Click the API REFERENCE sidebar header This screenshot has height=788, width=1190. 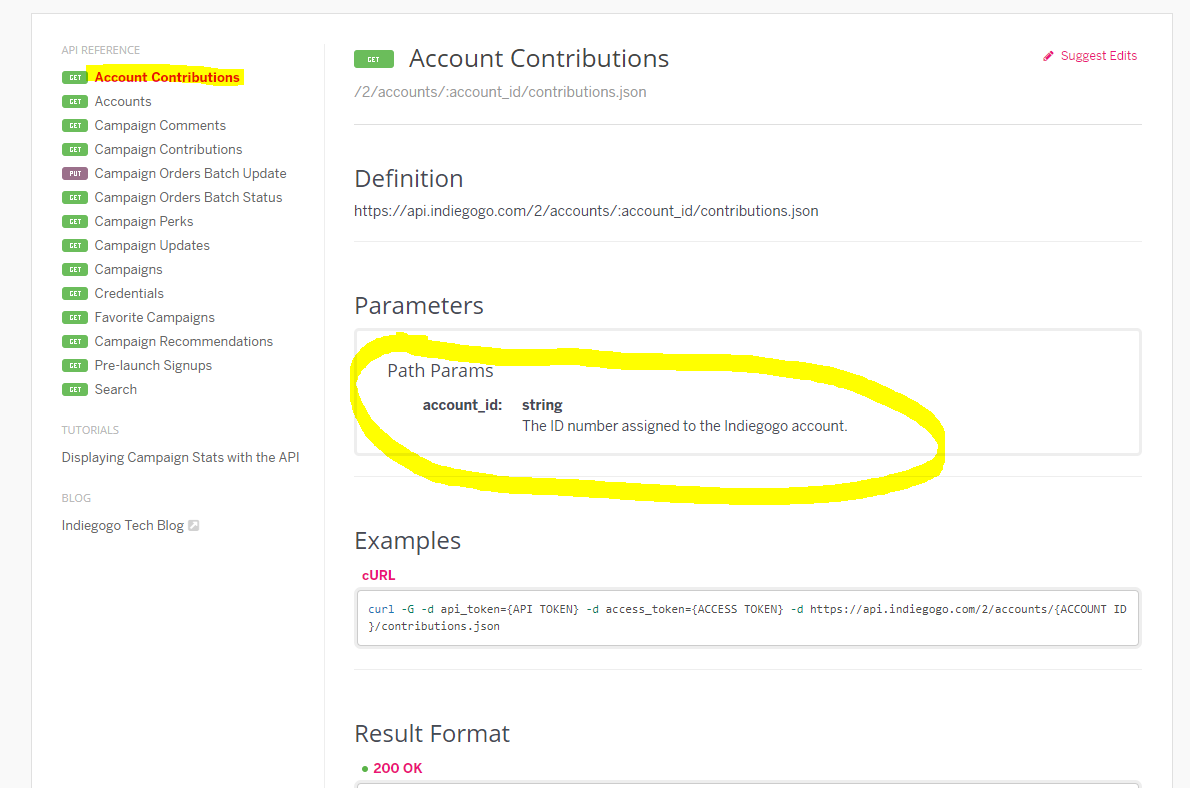101,50
